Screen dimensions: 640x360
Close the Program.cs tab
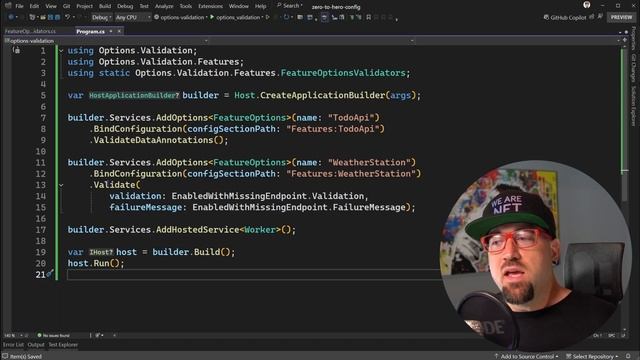pos(119,31)
